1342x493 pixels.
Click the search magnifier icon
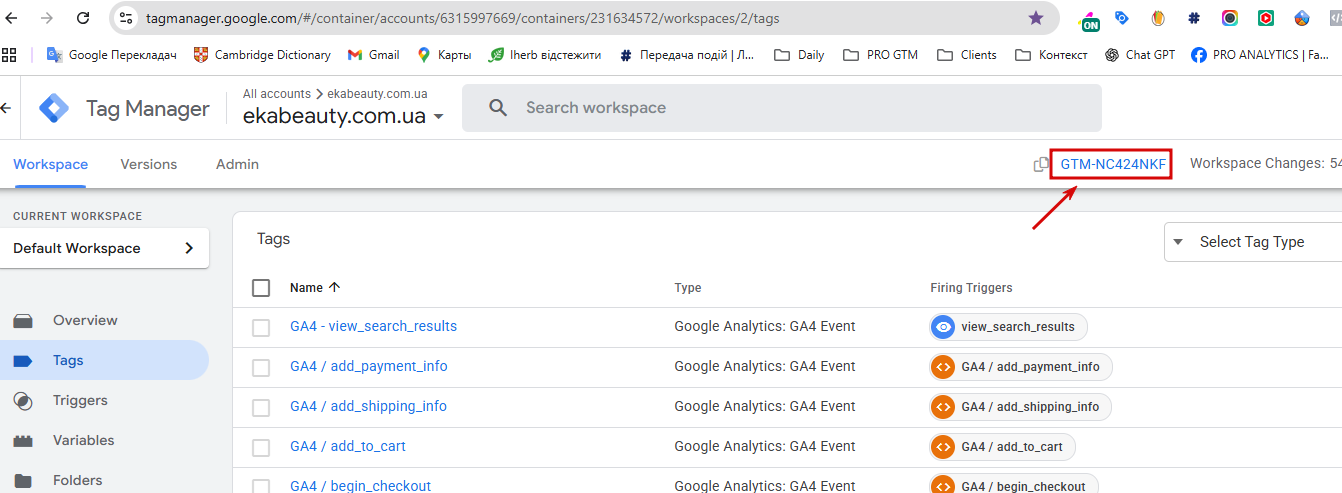(498, 108)
